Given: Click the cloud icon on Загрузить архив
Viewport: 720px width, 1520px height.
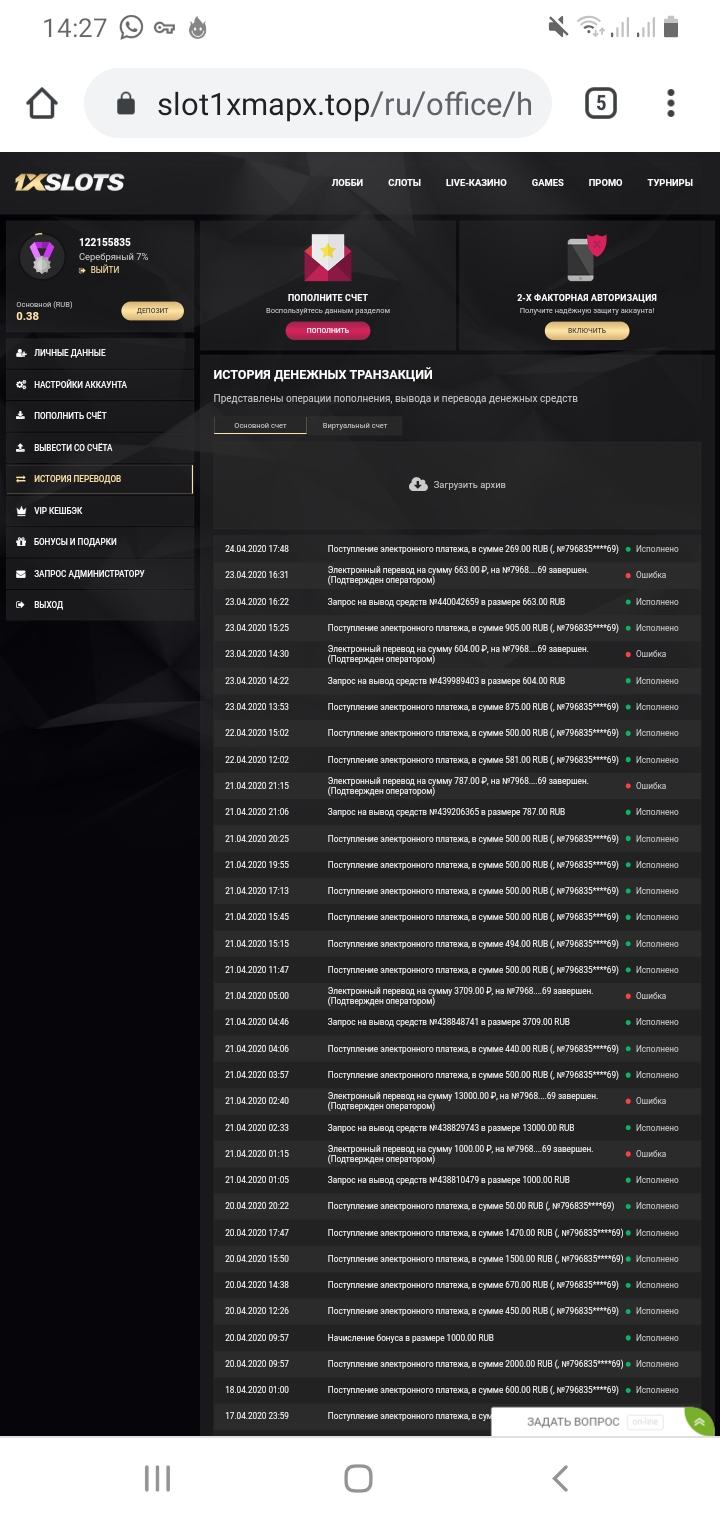Looking at the screenshot, I should [x=418, y=484].
